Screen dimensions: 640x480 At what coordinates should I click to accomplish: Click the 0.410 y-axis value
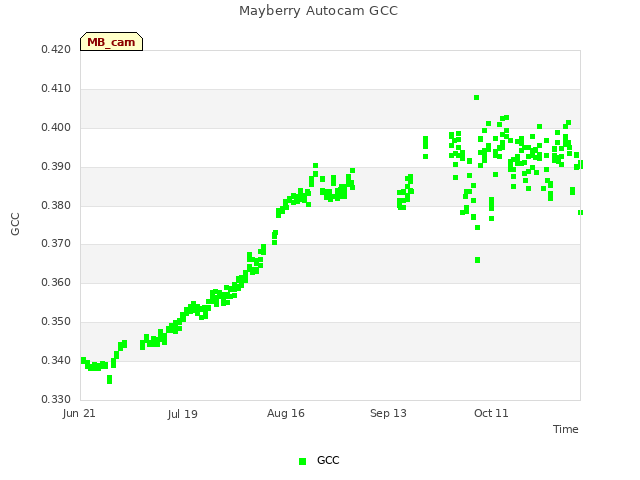coord(56,89)
